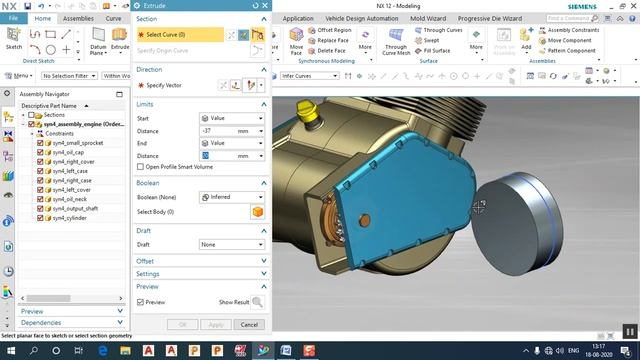This screenshot has height=360, width=640.
Task: Select the Through Curves command
Action: pyautogui.click(x=438, y=30)
